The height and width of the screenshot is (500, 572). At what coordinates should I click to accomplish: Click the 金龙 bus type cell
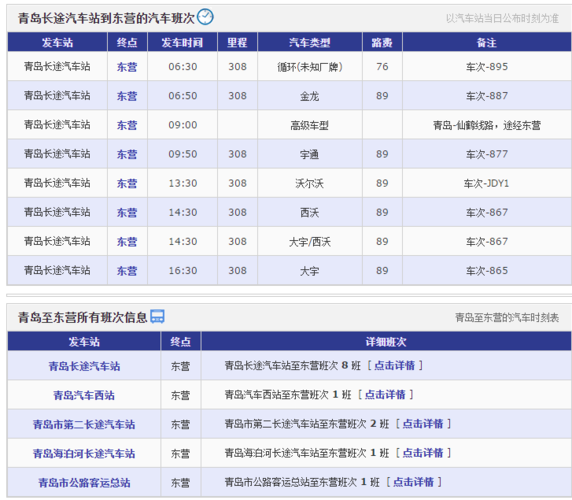pos(310,96)
